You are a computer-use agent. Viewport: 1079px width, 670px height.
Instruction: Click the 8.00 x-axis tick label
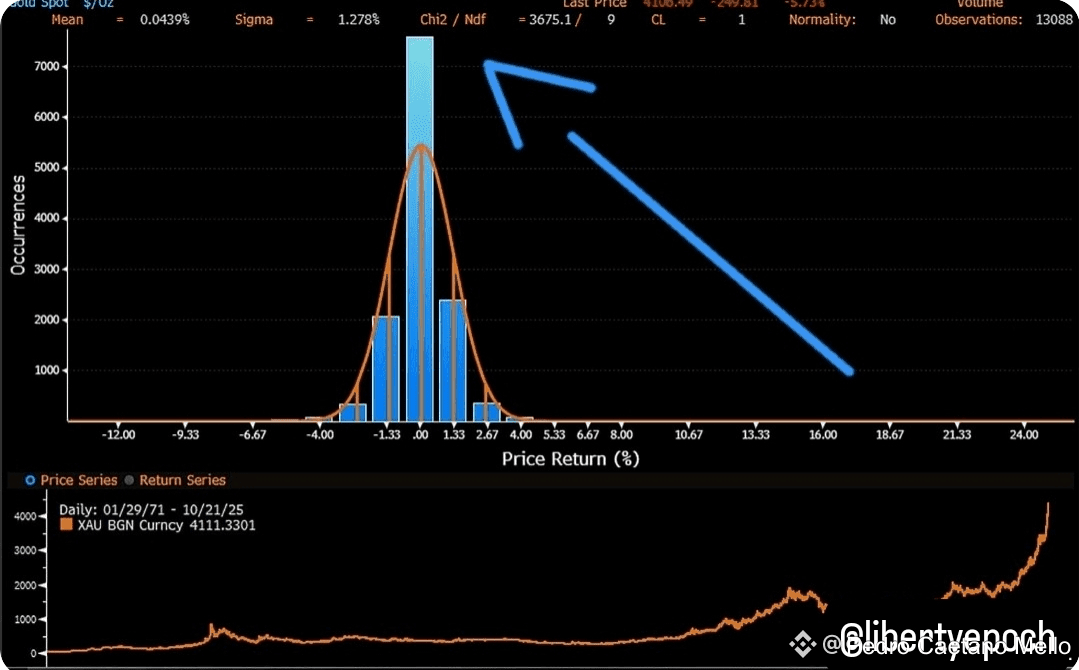(x=621, y=435)
